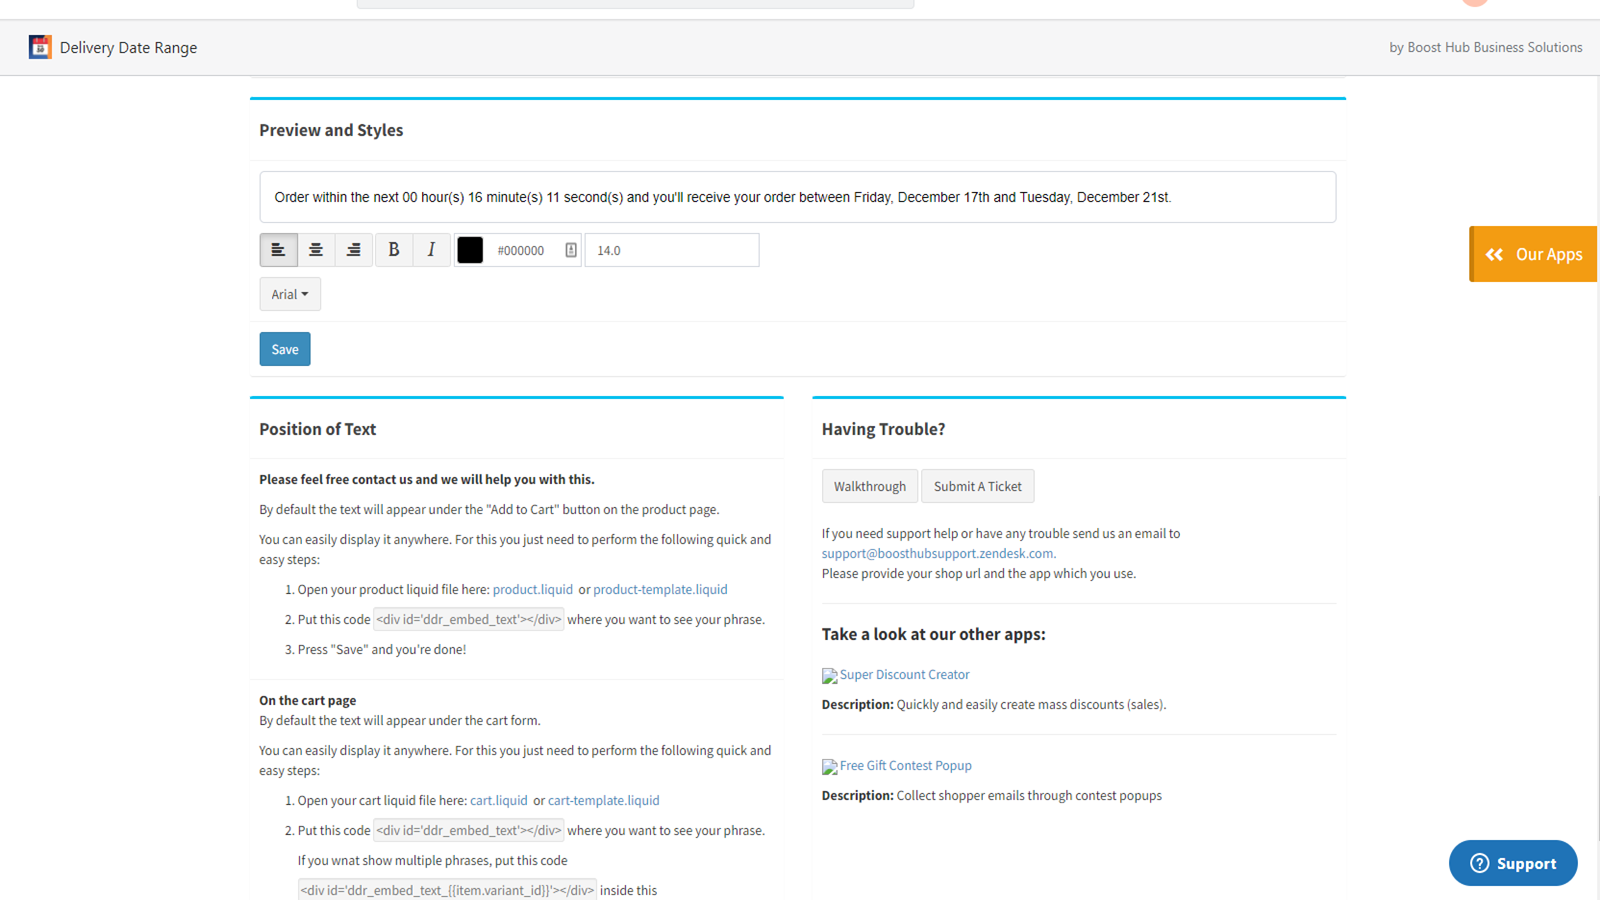Select left text alignment icon

click(278, 250)
